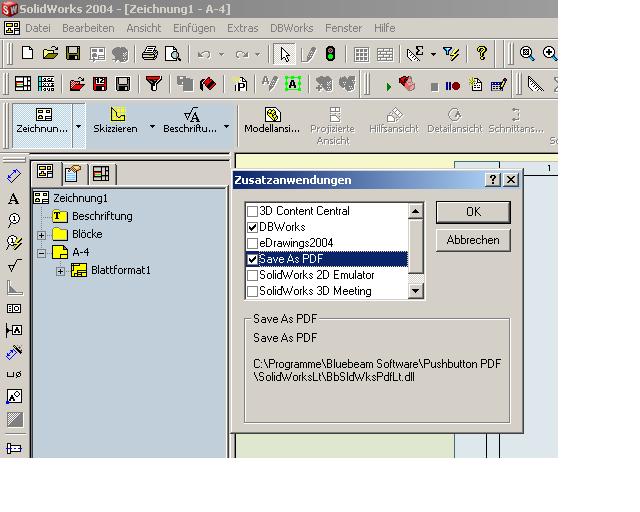Click the Rebuild traffic light icon
Screen dimensions: 640x512
click(330, 53)
